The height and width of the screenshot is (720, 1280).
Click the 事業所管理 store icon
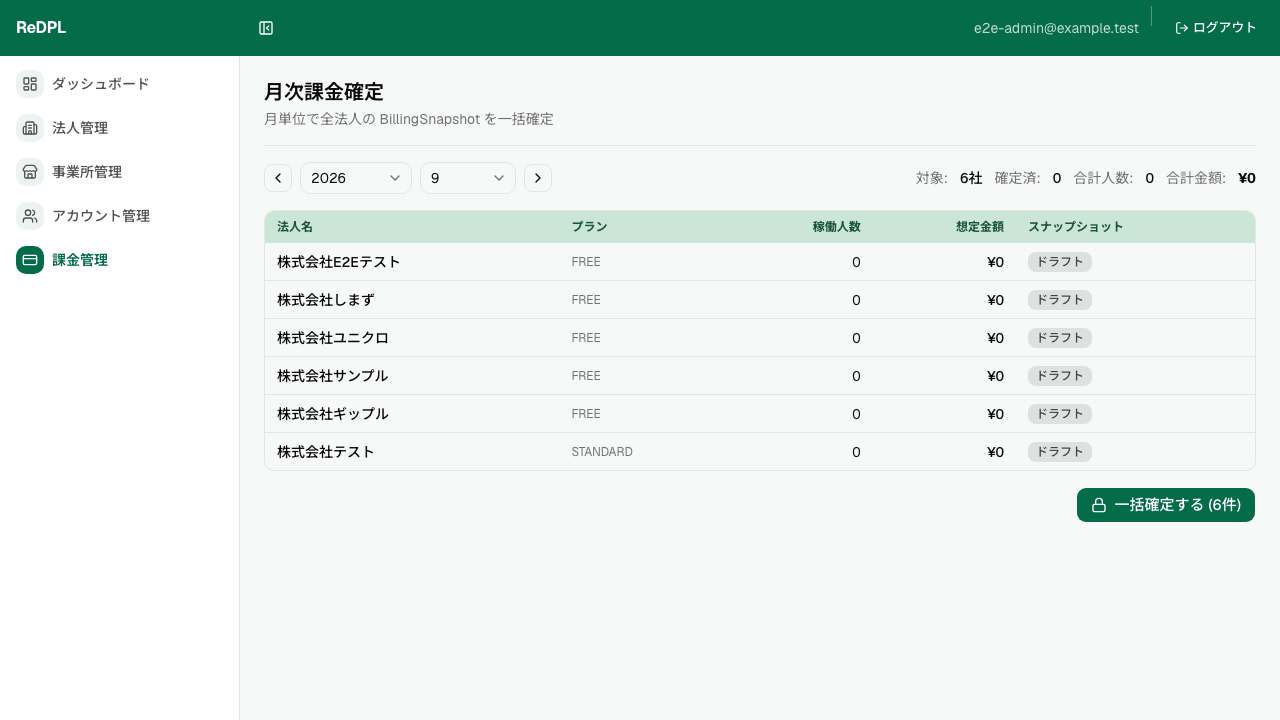[30, 172]
